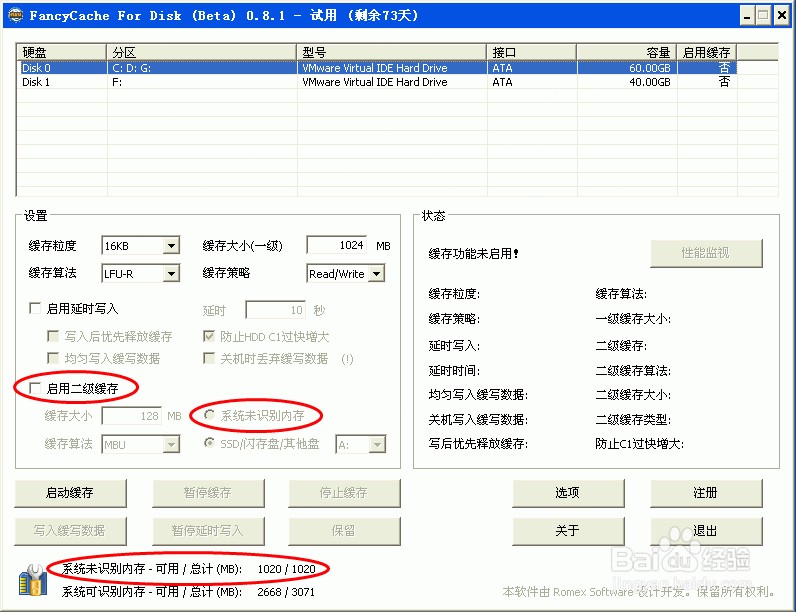Click the 暂停缓存 button
The width and height of the screenshot is (796, 612).
208,493
